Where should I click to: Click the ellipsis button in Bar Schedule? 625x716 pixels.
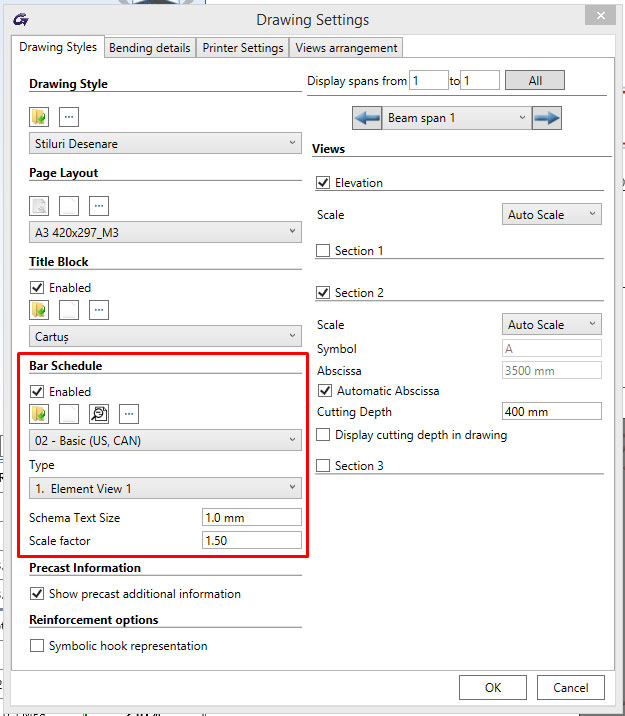[129, 413]
